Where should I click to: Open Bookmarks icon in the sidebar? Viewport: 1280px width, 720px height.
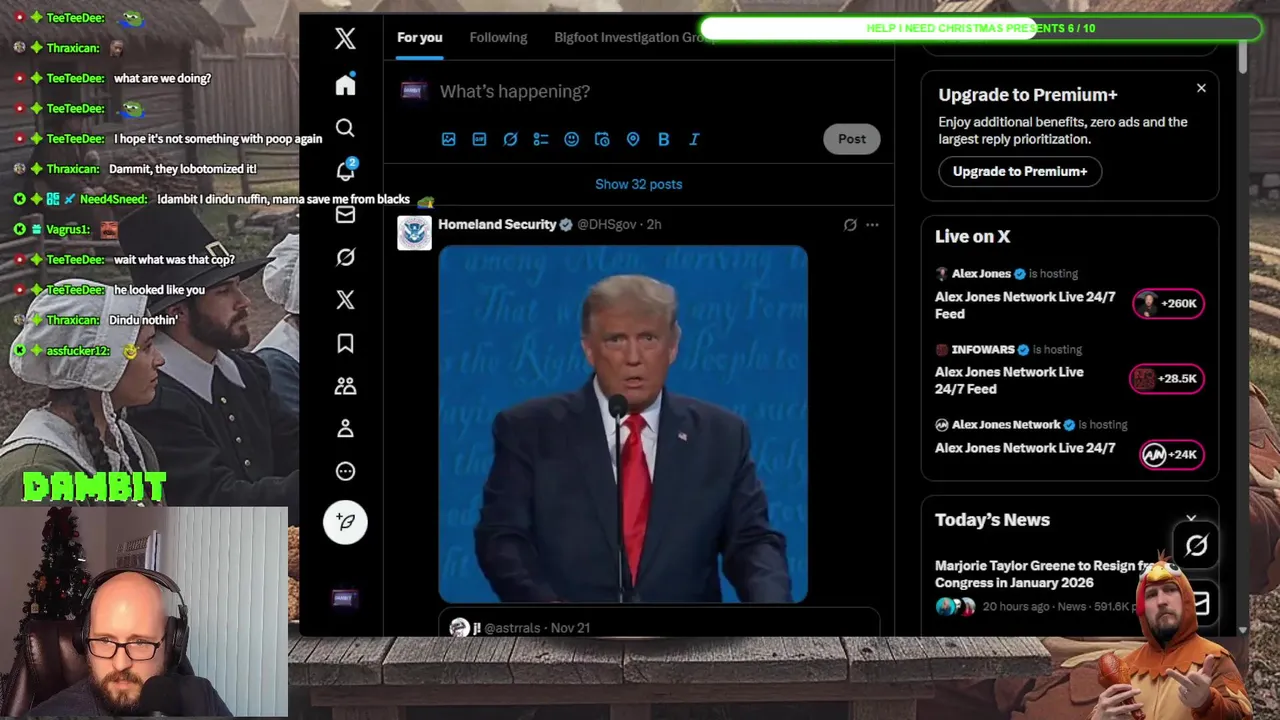(x=345, y=343)
